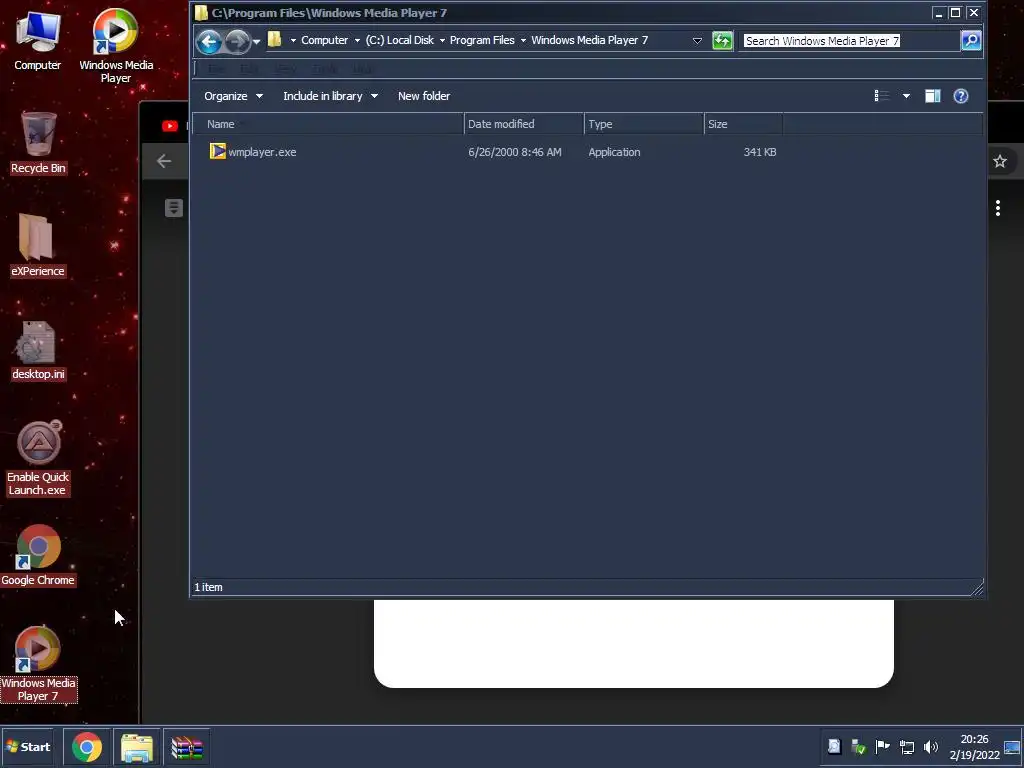Open the Google Chrome desktop shortcut
Viewport: 1024px width, 768px height.
[x=38, y=555]
